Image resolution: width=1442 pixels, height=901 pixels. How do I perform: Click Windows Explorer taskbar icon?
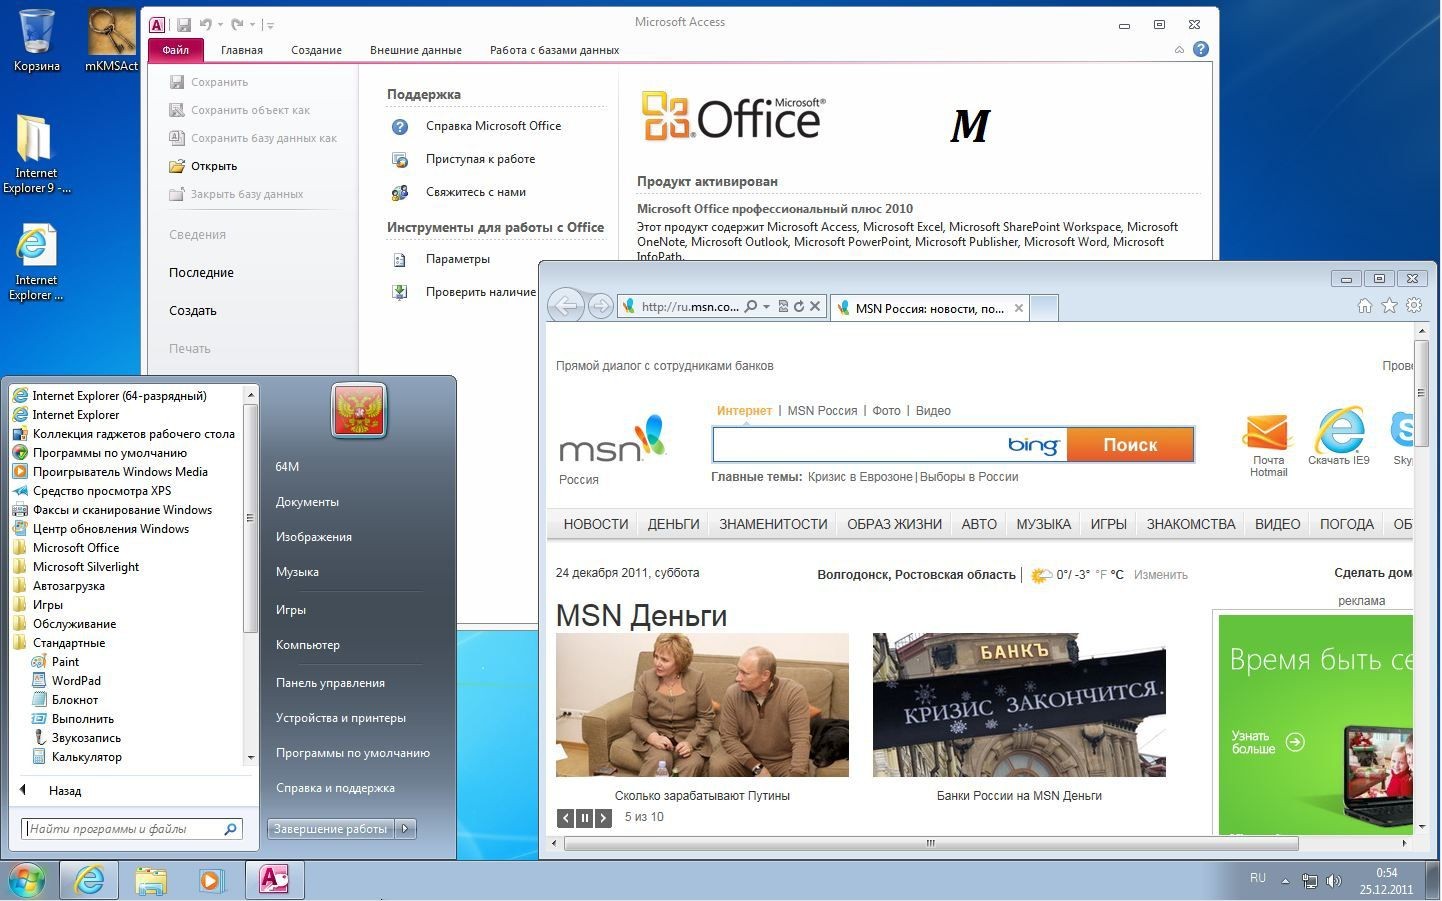(x=151, y=880)
